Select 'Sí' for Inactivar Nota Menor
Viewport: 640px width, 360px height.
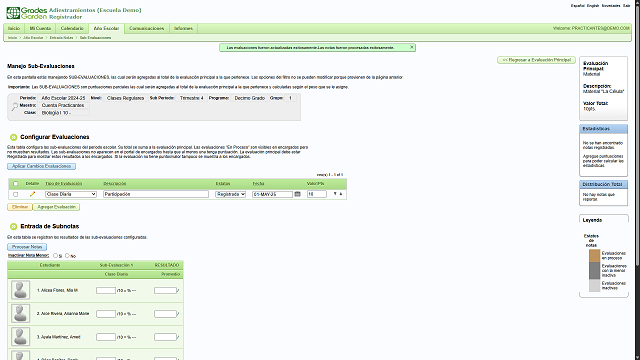[56, 256]
